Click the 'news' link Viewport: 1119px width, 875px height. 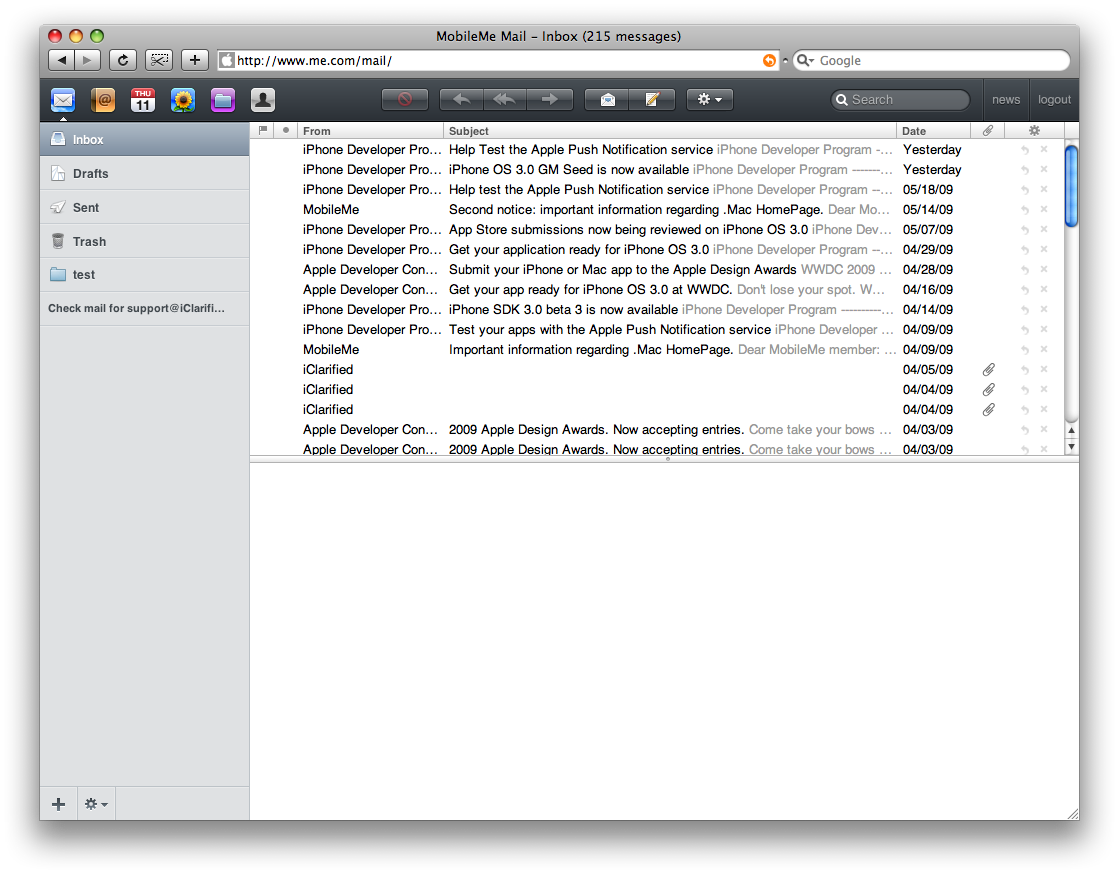pyautogui.click(x=1006, y=100)
